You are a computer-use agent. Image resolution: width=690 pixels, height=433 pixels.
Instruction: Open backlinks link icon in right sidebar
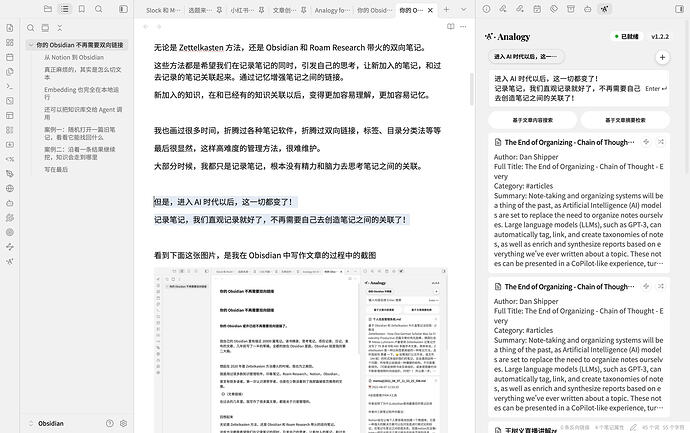[503, 9]
